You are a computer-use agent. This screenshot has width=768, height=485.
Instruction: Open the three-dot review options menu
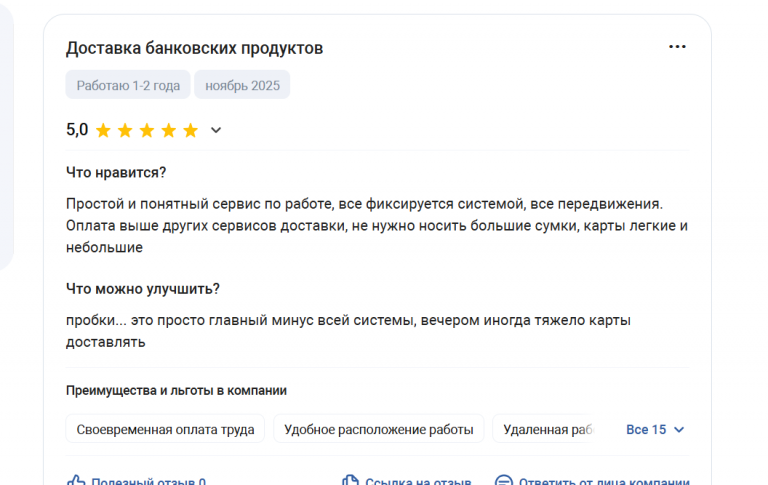coord(677,47)
